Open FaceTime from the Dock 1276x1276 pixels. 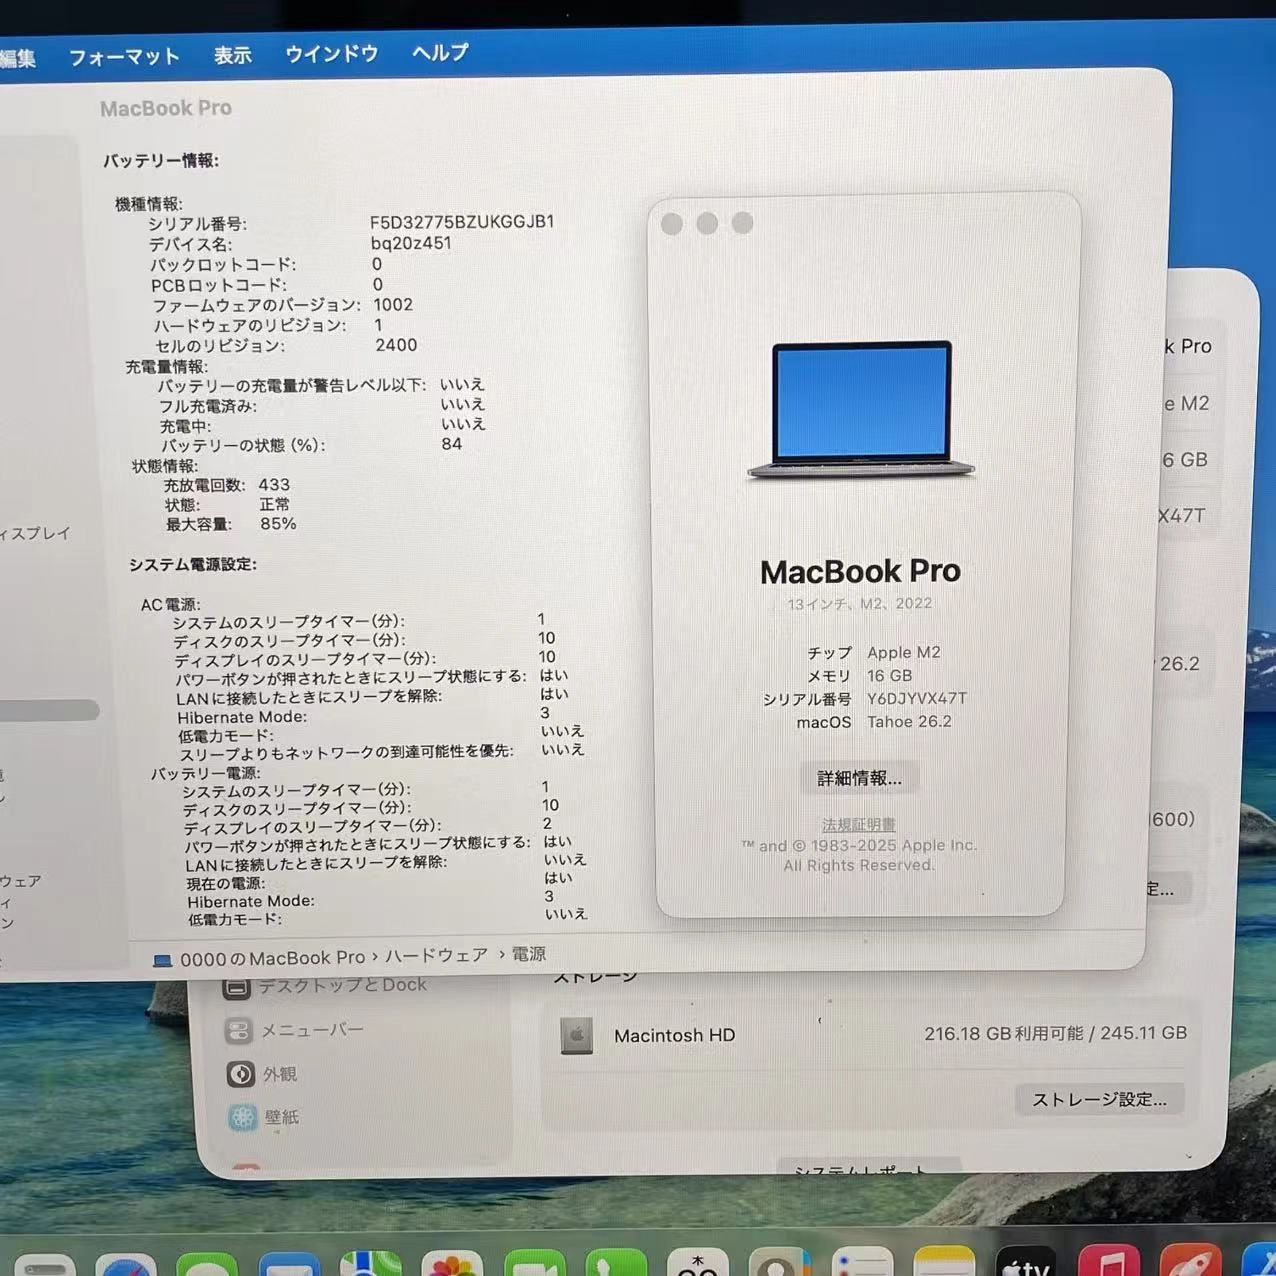pyautogui.click(x=534, y=1264)
